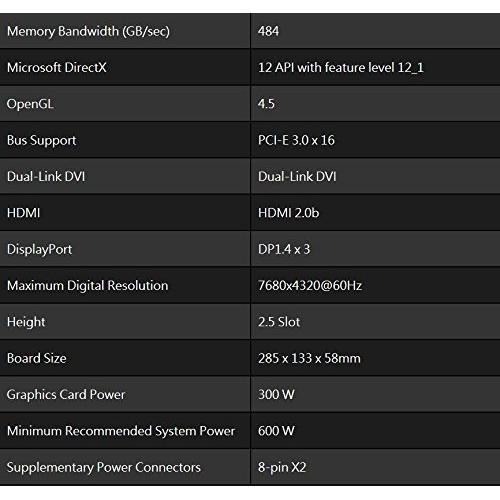Select the 7680x4320@60Hz resolution value
The image size is (500, 500).
tap(310, 286)
